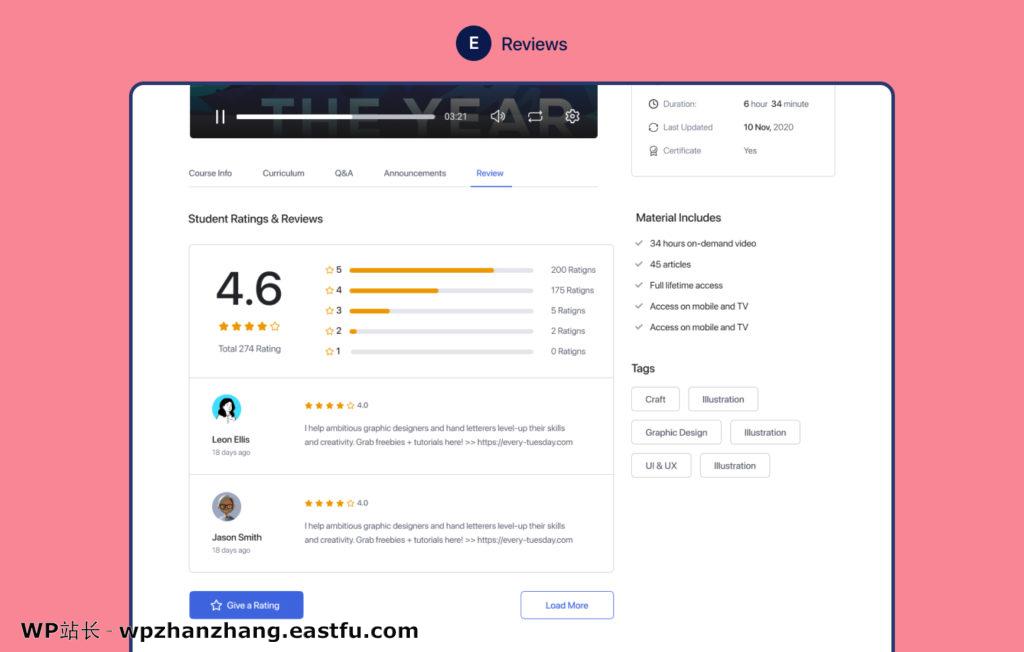Viewport: 1024px width, 652px height.
Task: Mute the video volume
Action: (x=498, y=116)
